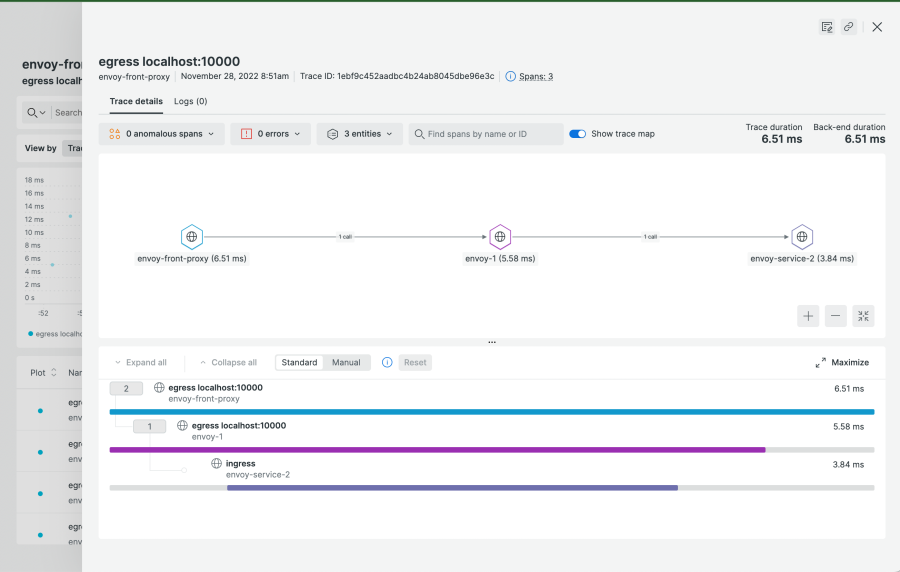
Task: Click globe icon of ingress span row
Action: click(216, 463)
